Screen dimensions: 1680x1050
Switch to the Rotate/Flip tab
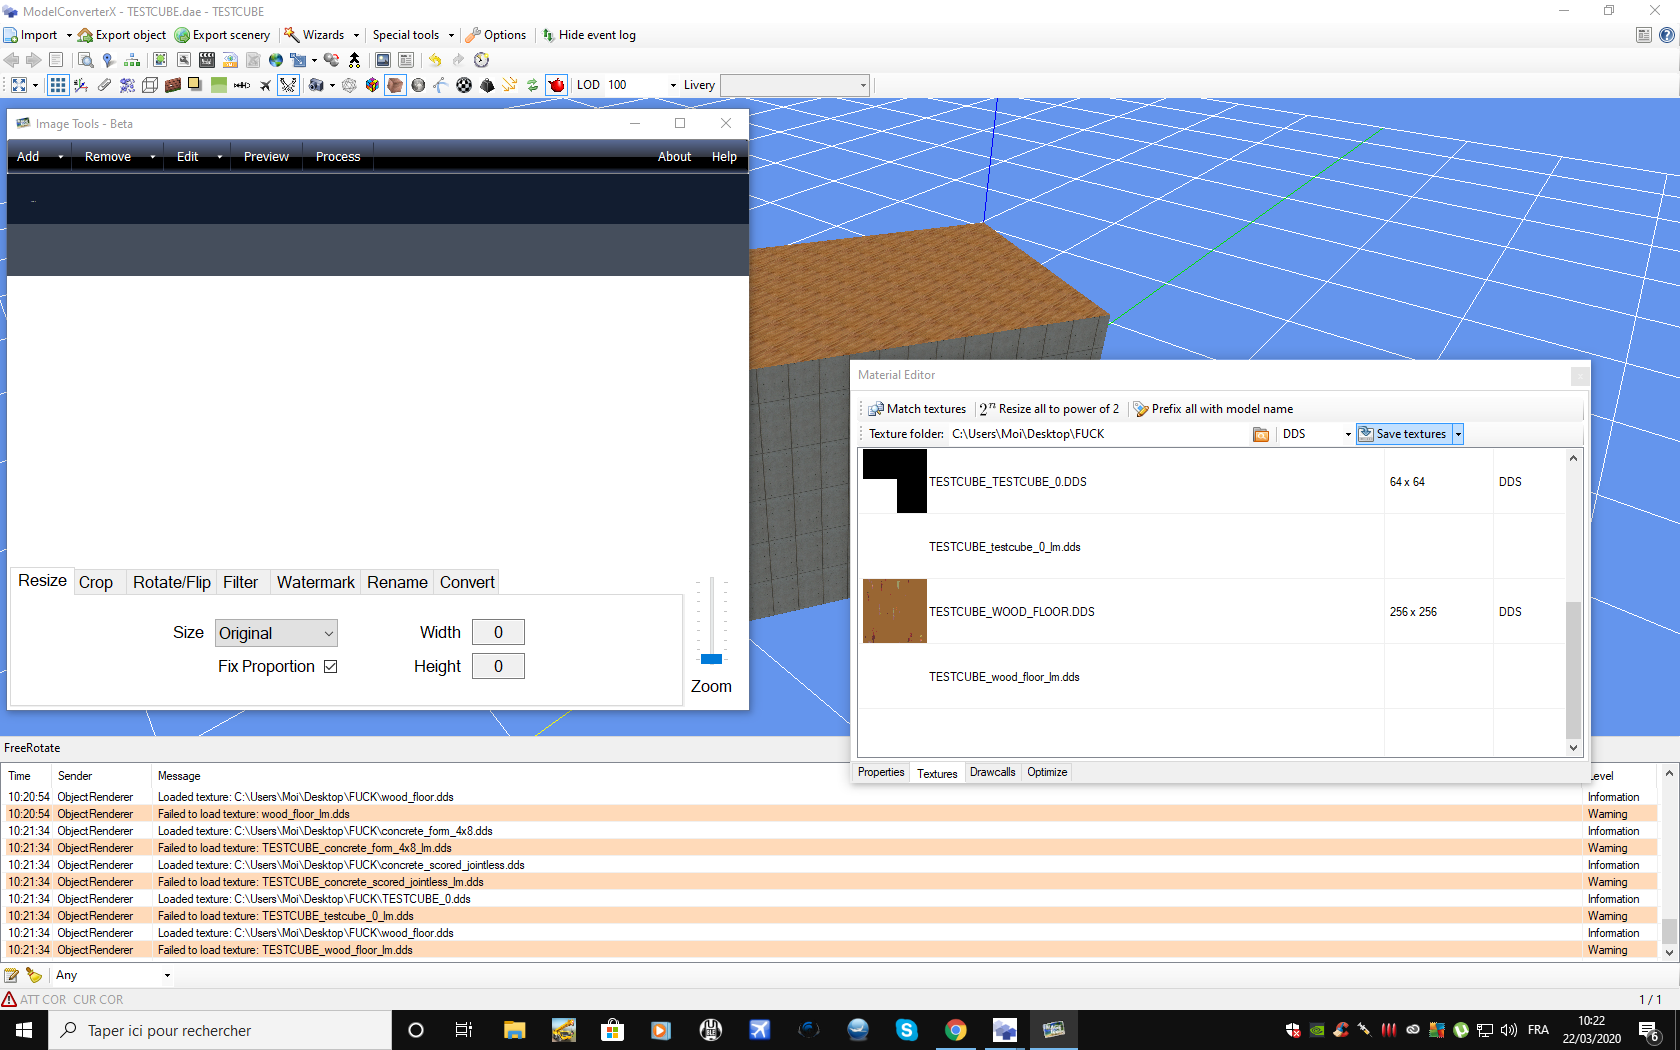[172, 583]
